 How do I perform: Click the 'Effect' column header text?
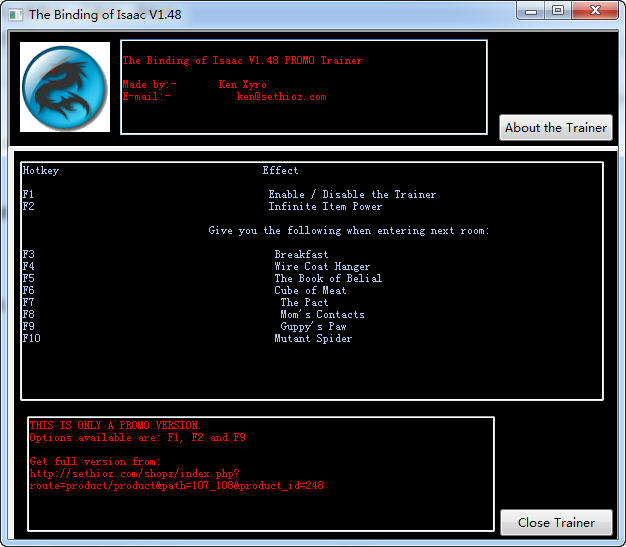point(280,170)
